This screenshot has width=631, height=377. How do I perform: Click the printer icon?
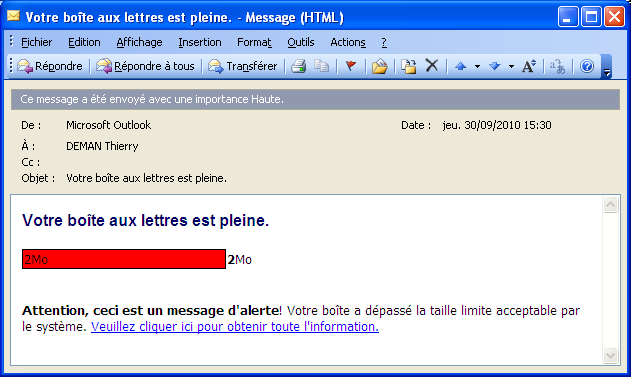coord(299,66)
